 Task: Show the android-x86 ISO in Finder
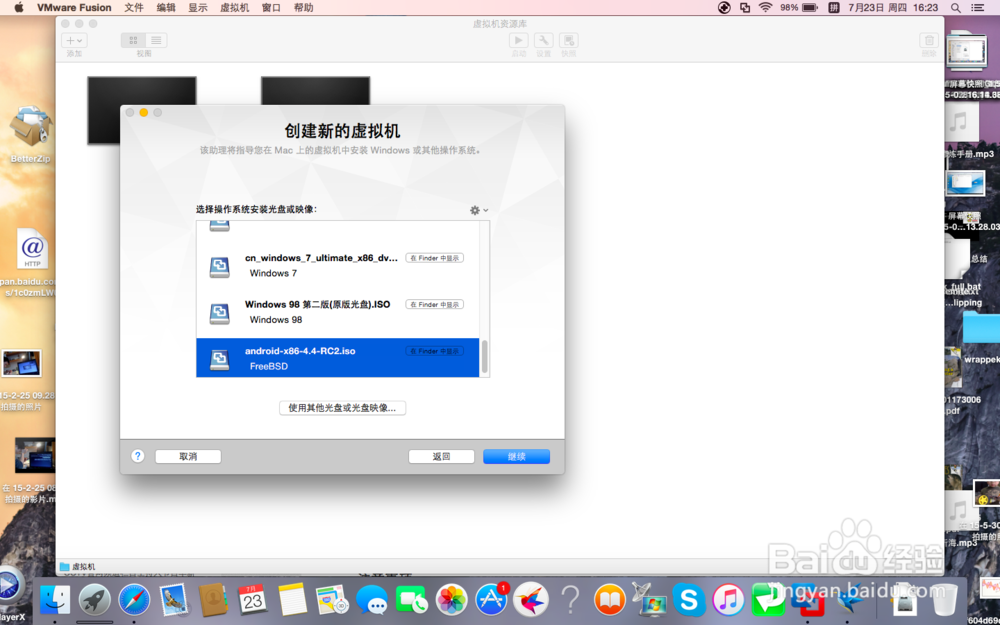coord(434,351)
